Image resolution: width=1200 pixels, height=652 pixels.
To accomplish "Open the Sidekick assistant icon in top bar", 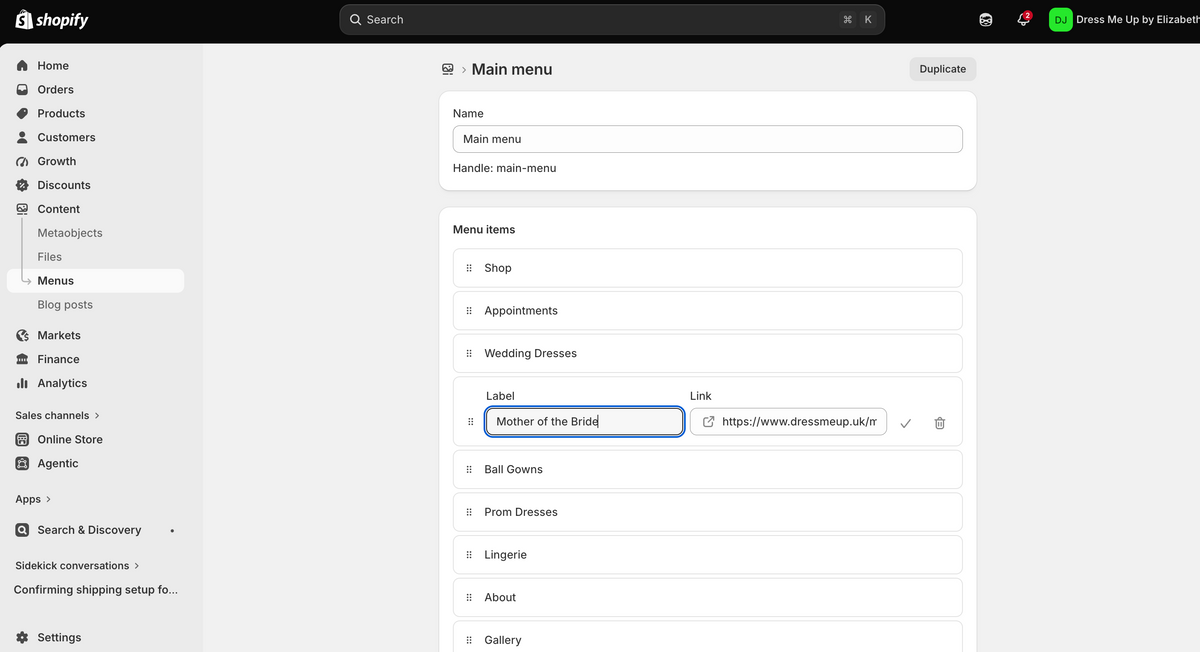I will [x=986, y=20].
